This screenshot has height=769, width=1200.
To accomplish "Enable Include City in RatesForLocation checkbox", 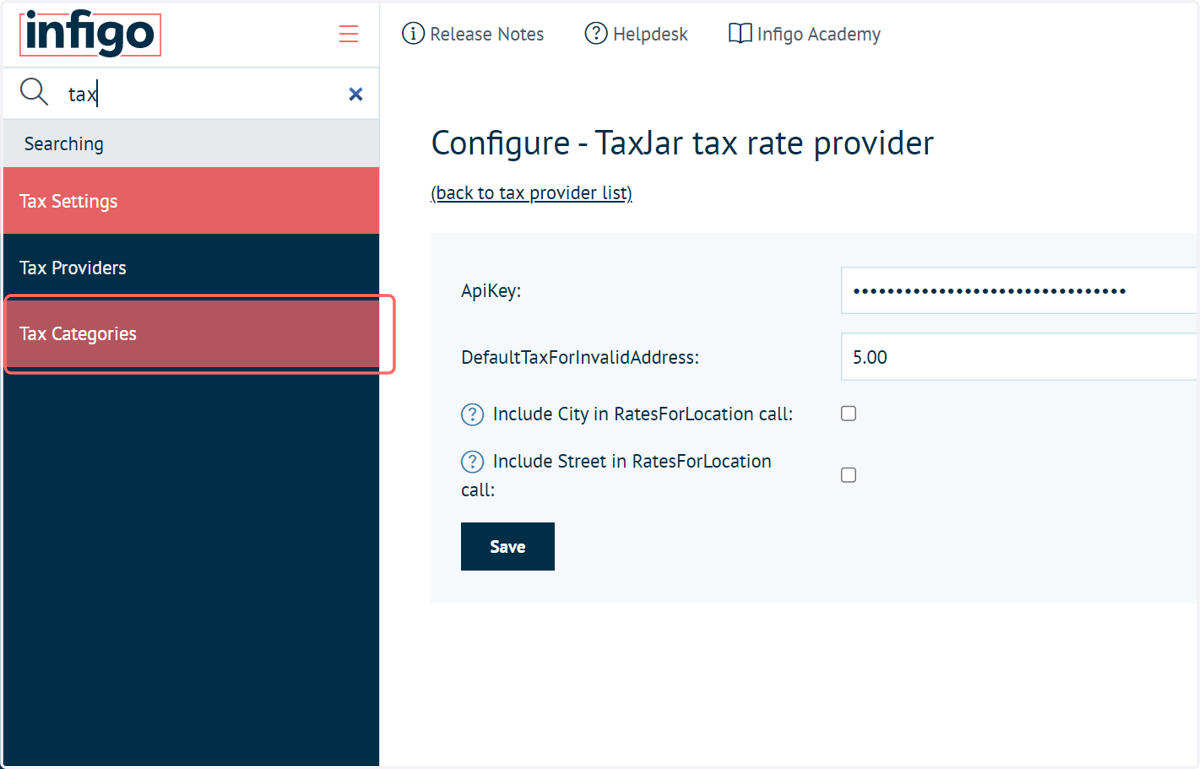I will pos(849,413).
